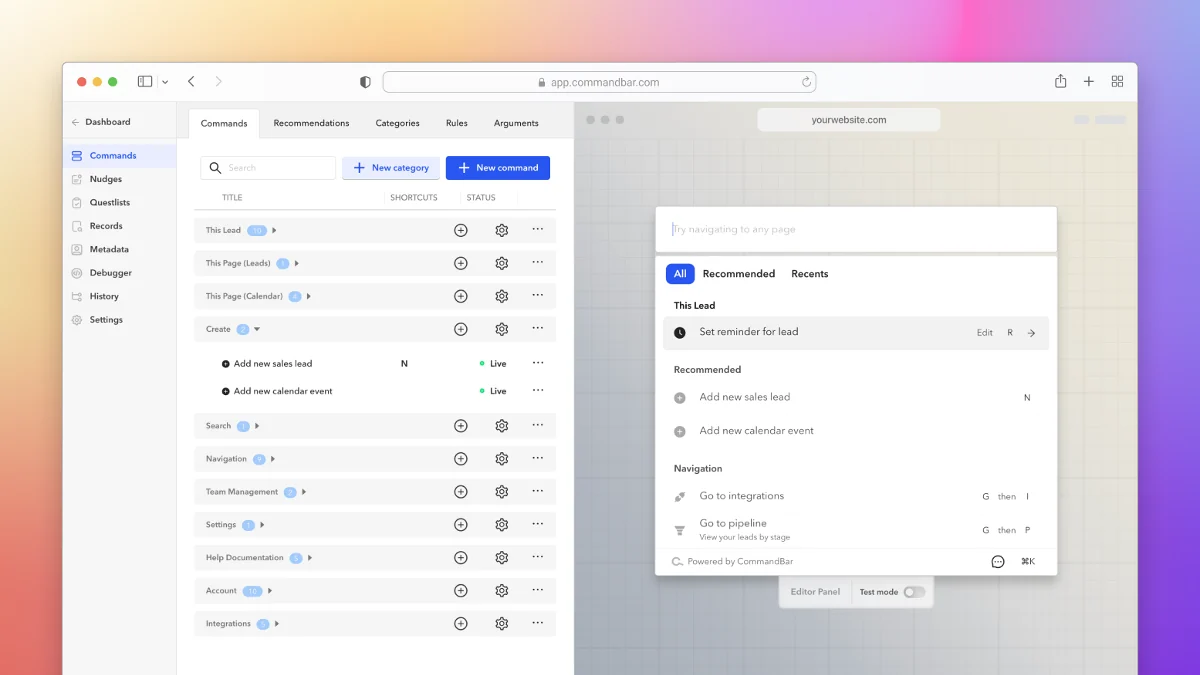1200x675 pixels.
Task: Expand the Team Management category
Action: (x=304, y=492)
